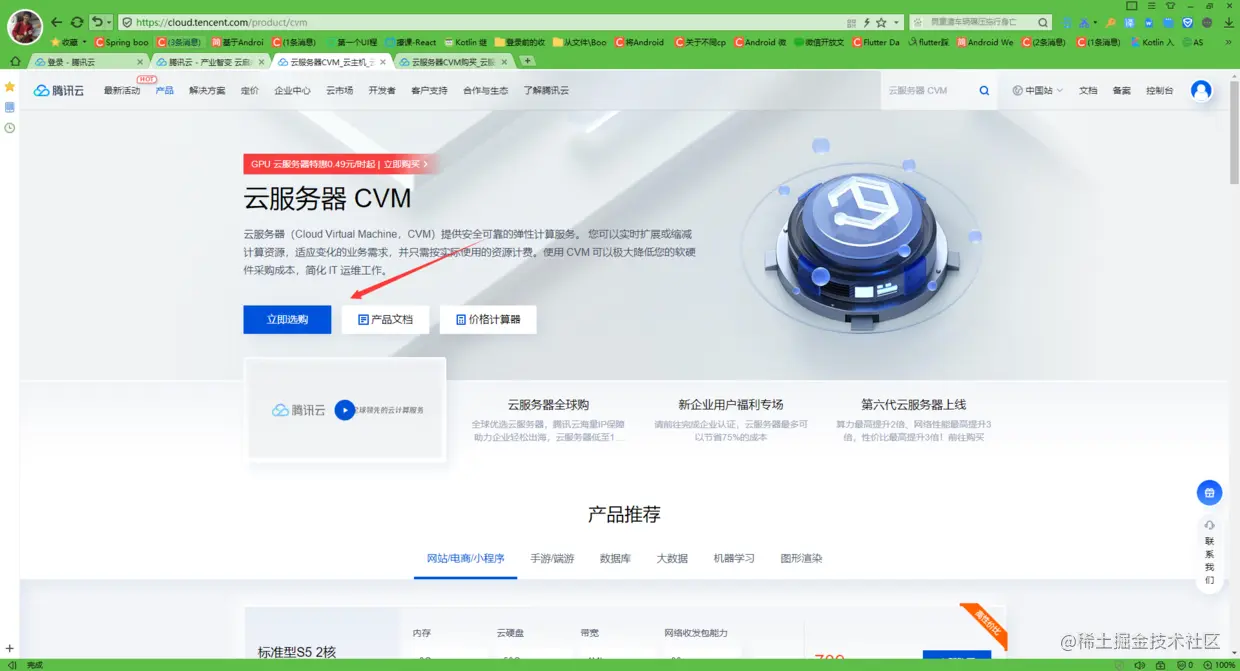Open the key password manager extension
Viewport: 1240px width, 671px height.
[x=1111, y=22]
